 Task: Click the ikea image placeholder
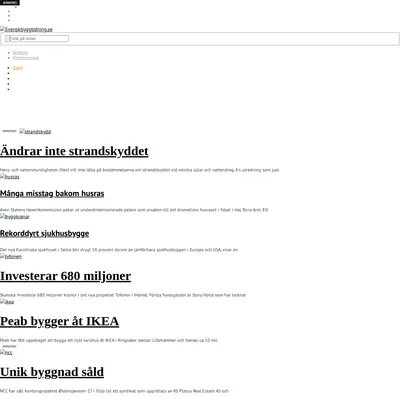pyautogui.click(x=7, y=302)
